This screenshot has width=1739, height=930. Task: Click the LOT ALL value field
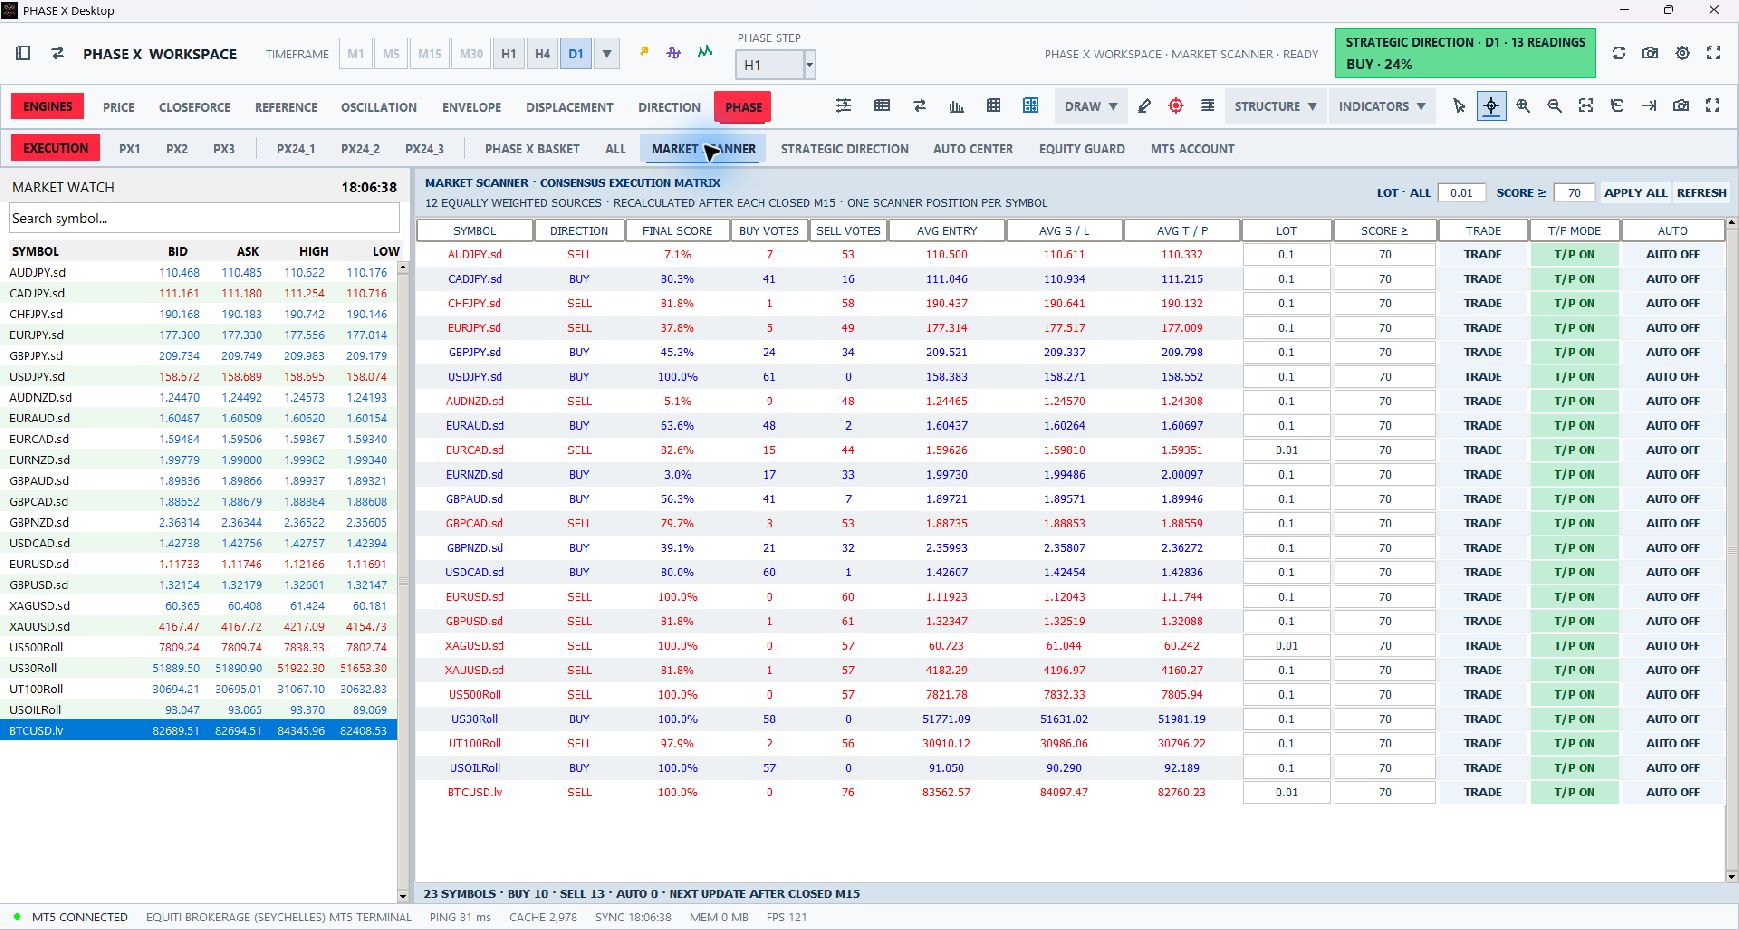(x=1461, y=193)
